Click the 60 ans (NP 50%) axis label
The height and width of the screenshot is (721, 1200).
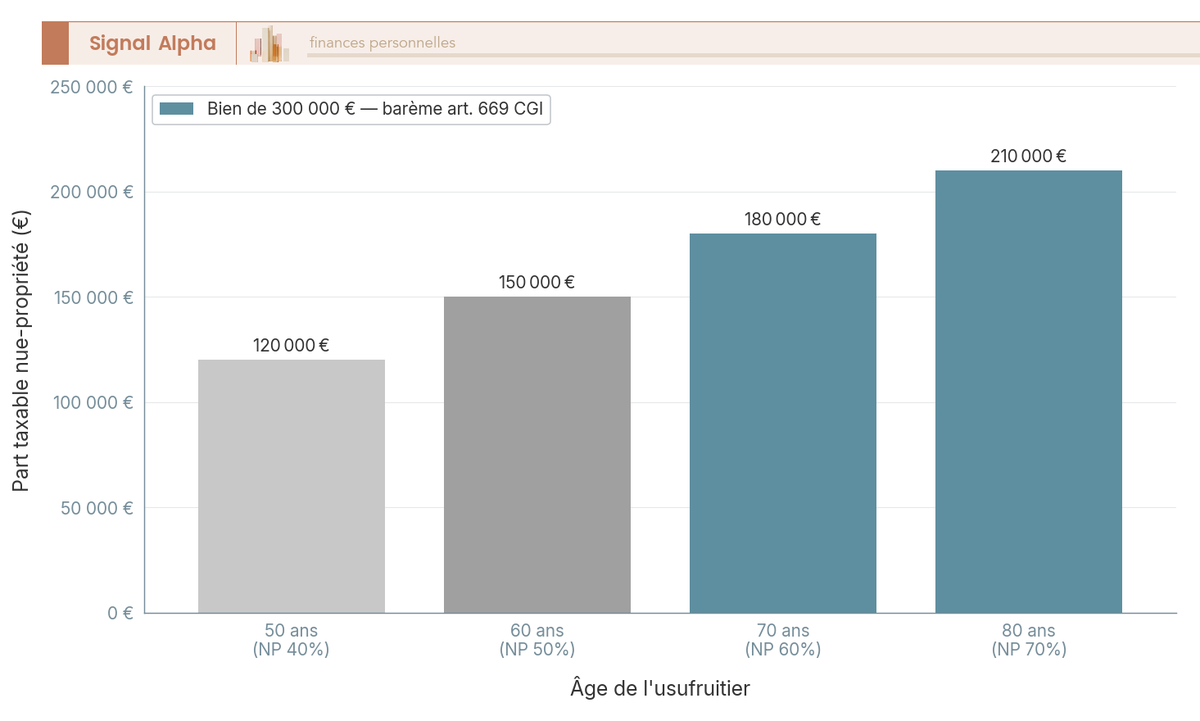coord(537,640)
